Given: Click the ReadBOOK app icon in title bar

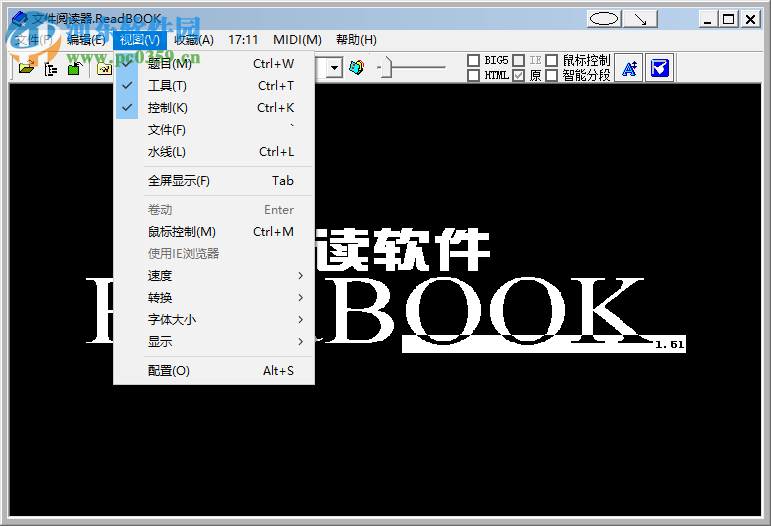Looking at the screenshot, I should [19, 19].
